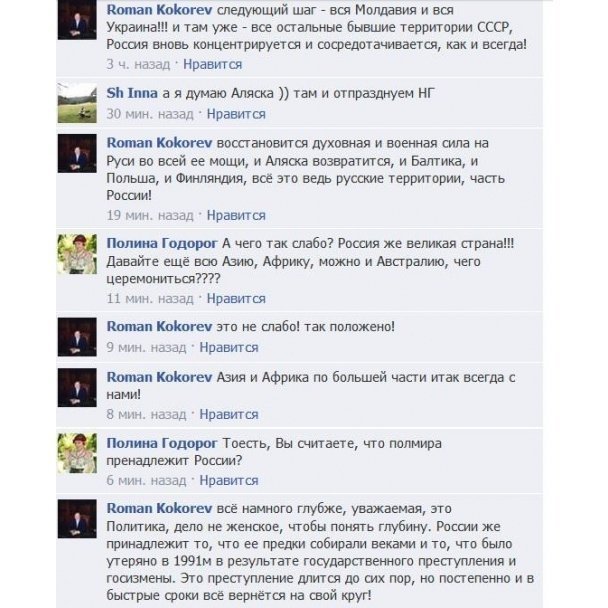Screen dimensions: 608x608
Task: Open Roman Kokorev avatar beside 'Азия и Африка' comment
Action: click(x=77, y=388)
